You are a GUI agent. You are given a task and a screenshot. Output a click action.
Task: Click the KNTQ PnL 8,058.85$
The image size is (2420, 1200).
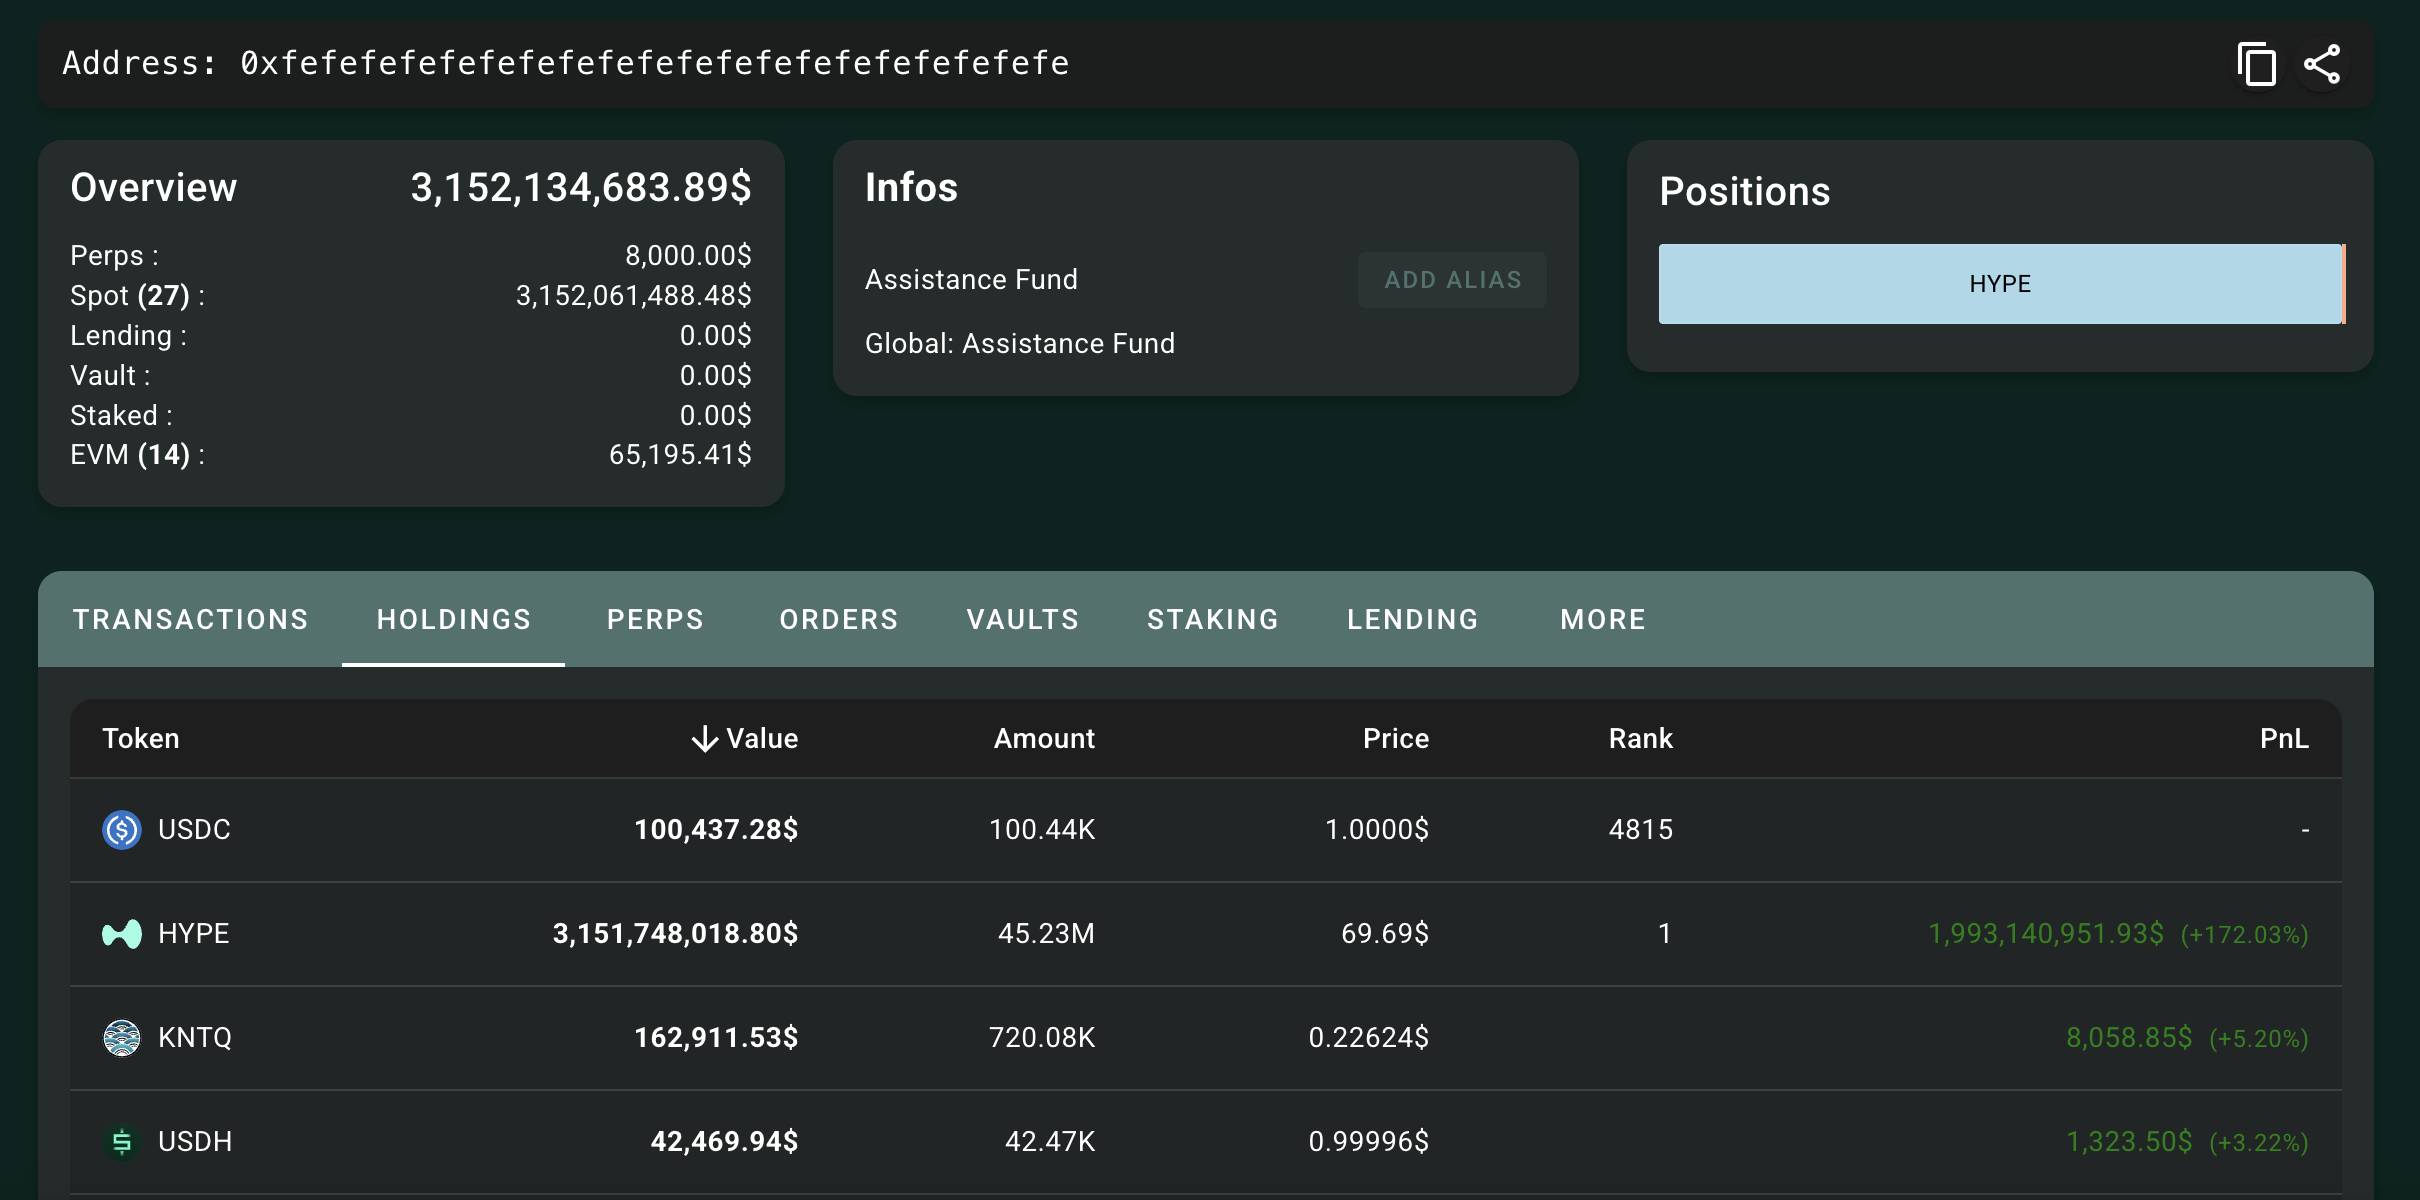pos(2129,1038)
